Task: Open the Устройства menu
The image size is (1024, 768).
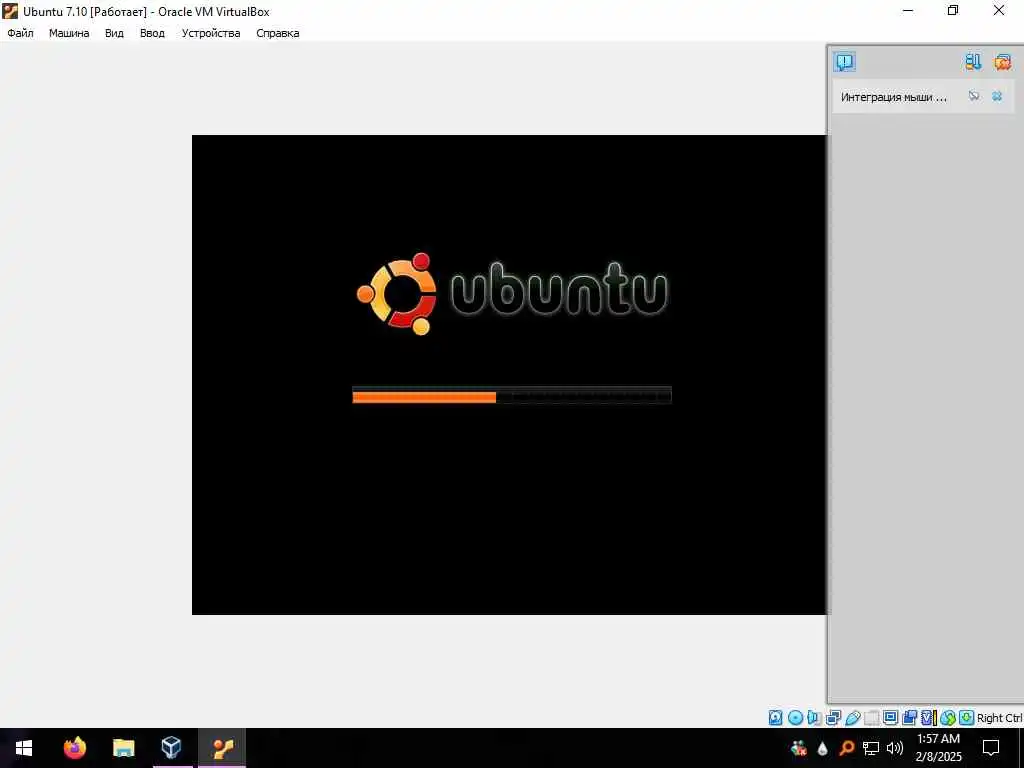Action: [x=210, y=33]
